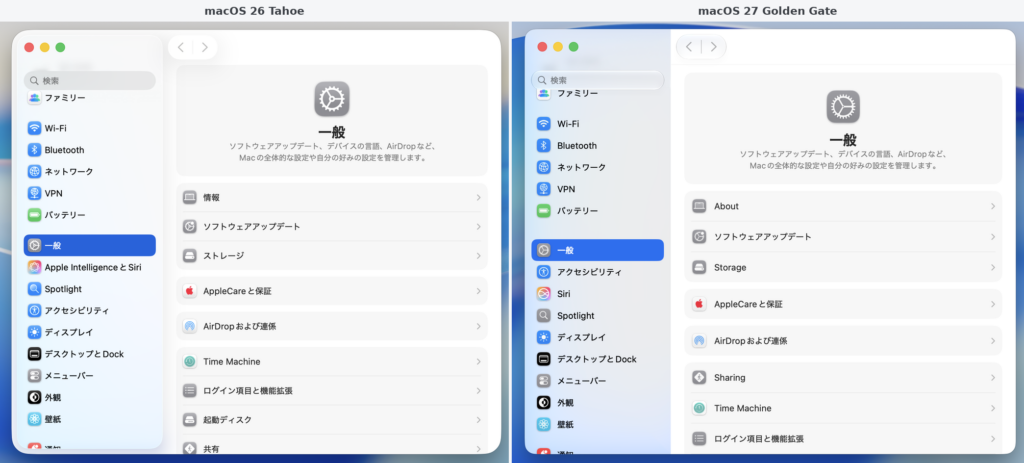Open Siri icon in Golden Gate sidebar
1024x463 pixels.
[543, 294]
